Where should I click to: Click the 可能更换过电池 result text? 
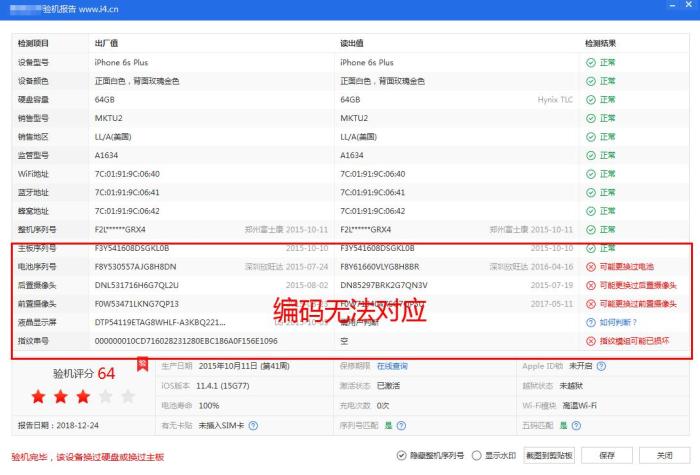tap(626, 267)
